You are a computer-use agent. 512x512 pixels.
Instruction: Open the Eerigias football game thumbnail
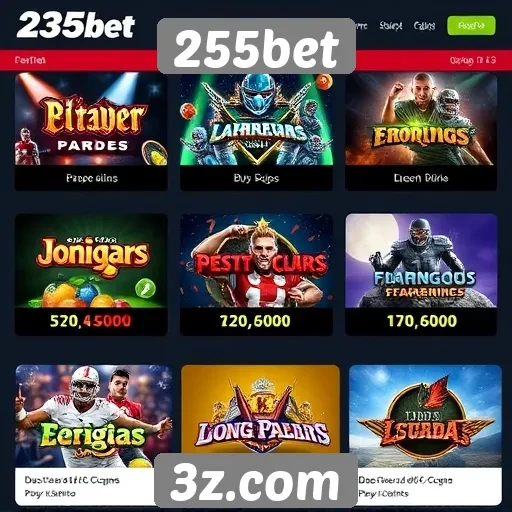(x=93, y=416)
